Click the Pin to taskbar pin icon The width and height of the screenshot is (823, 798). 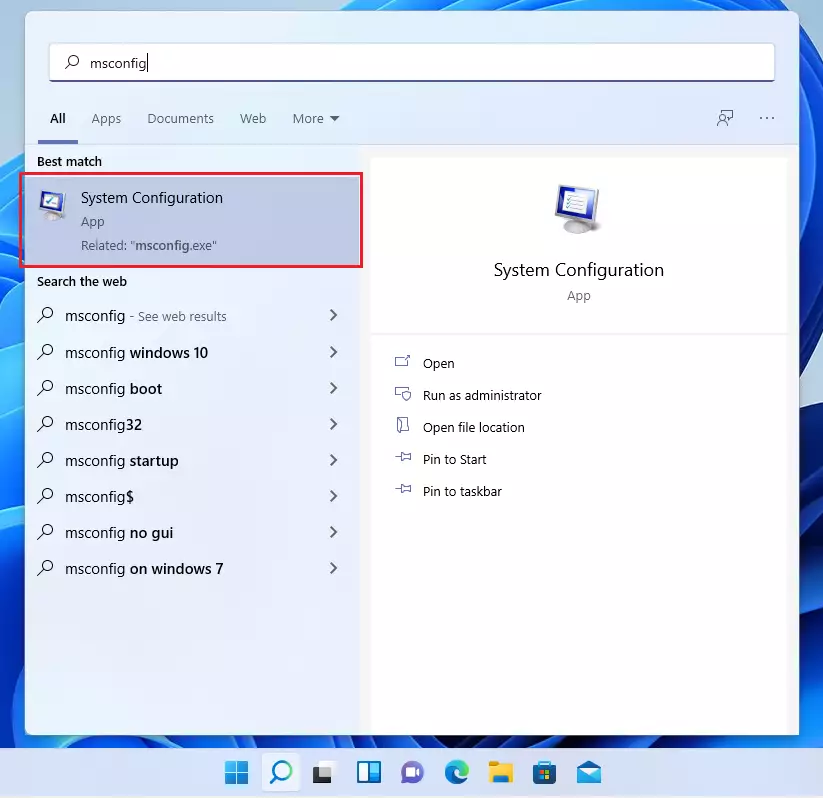[x=403, y=489]
